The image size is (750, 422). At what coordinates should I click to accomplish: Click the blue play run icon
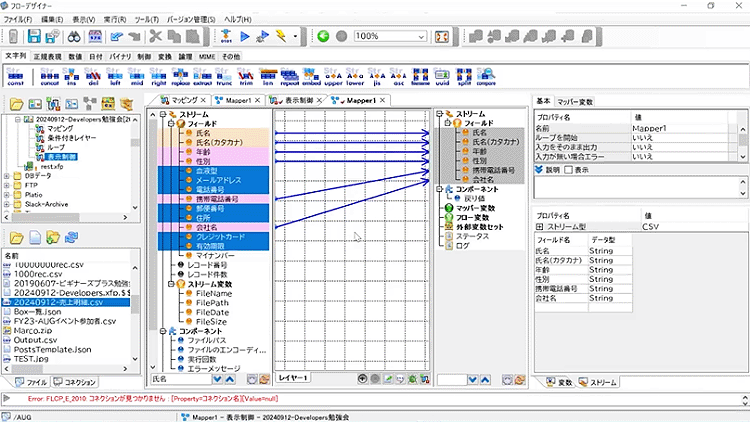pyautogui.click(x=245, y=36)
